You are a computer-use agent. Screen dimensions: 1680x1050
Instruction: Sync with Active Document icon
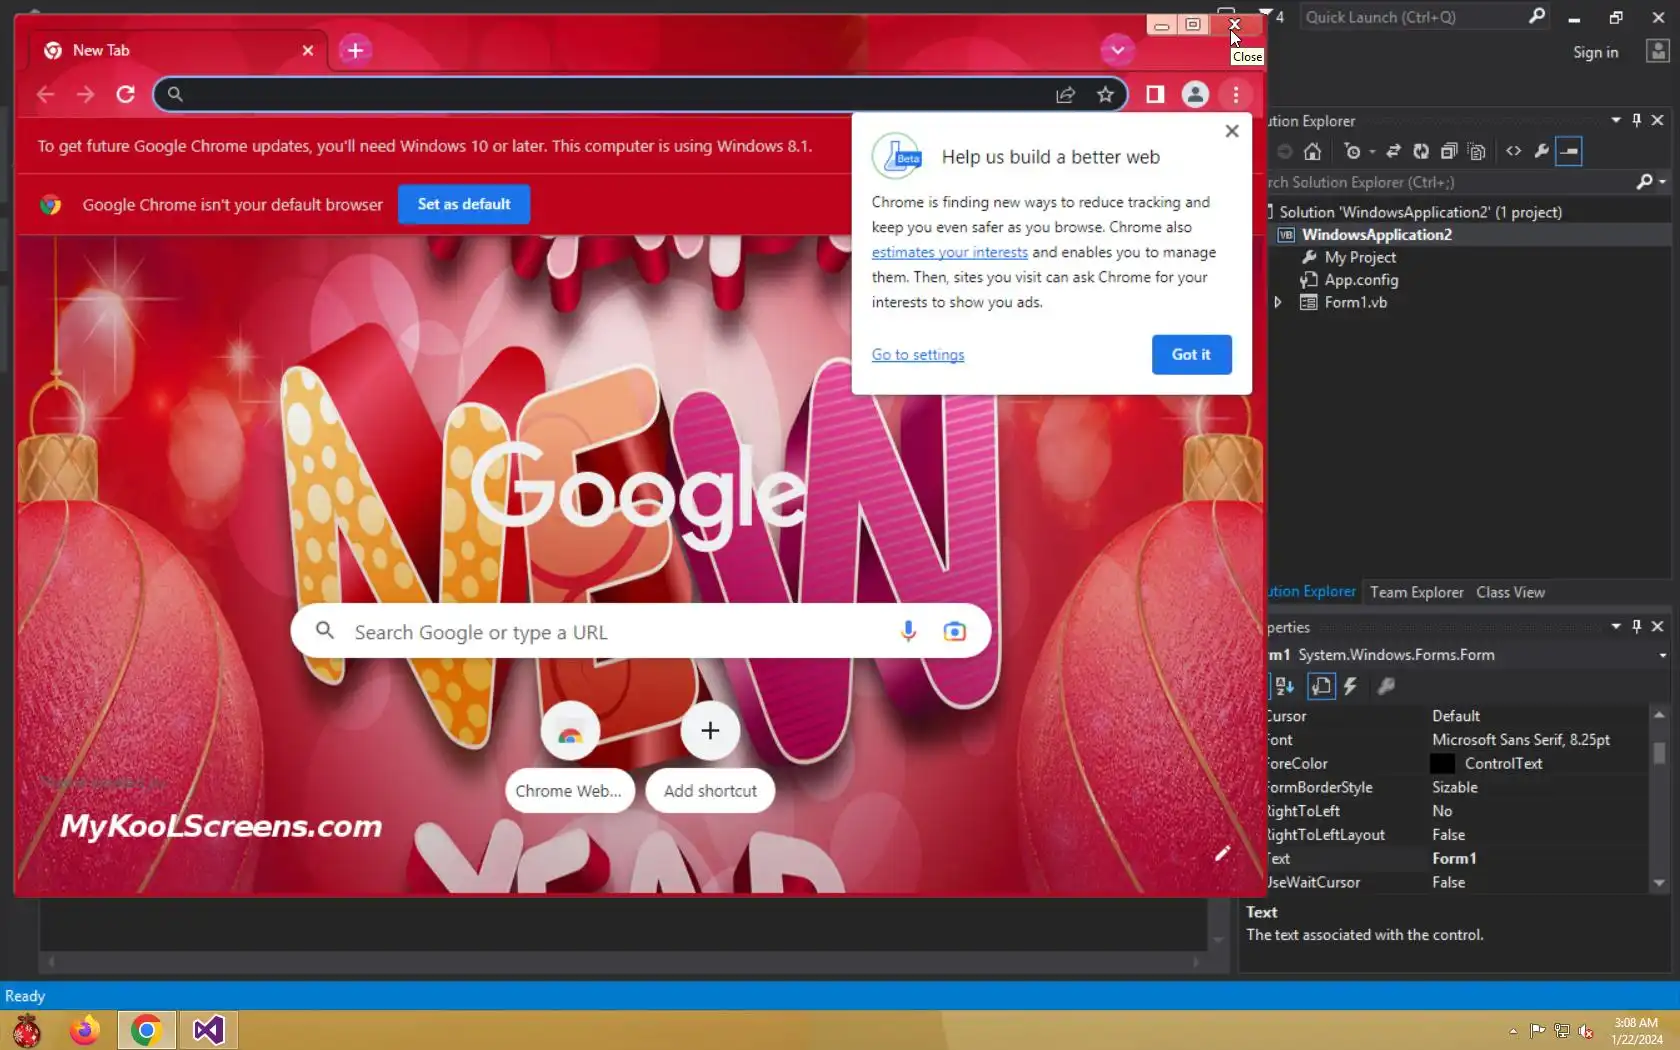coord(1393,151)
